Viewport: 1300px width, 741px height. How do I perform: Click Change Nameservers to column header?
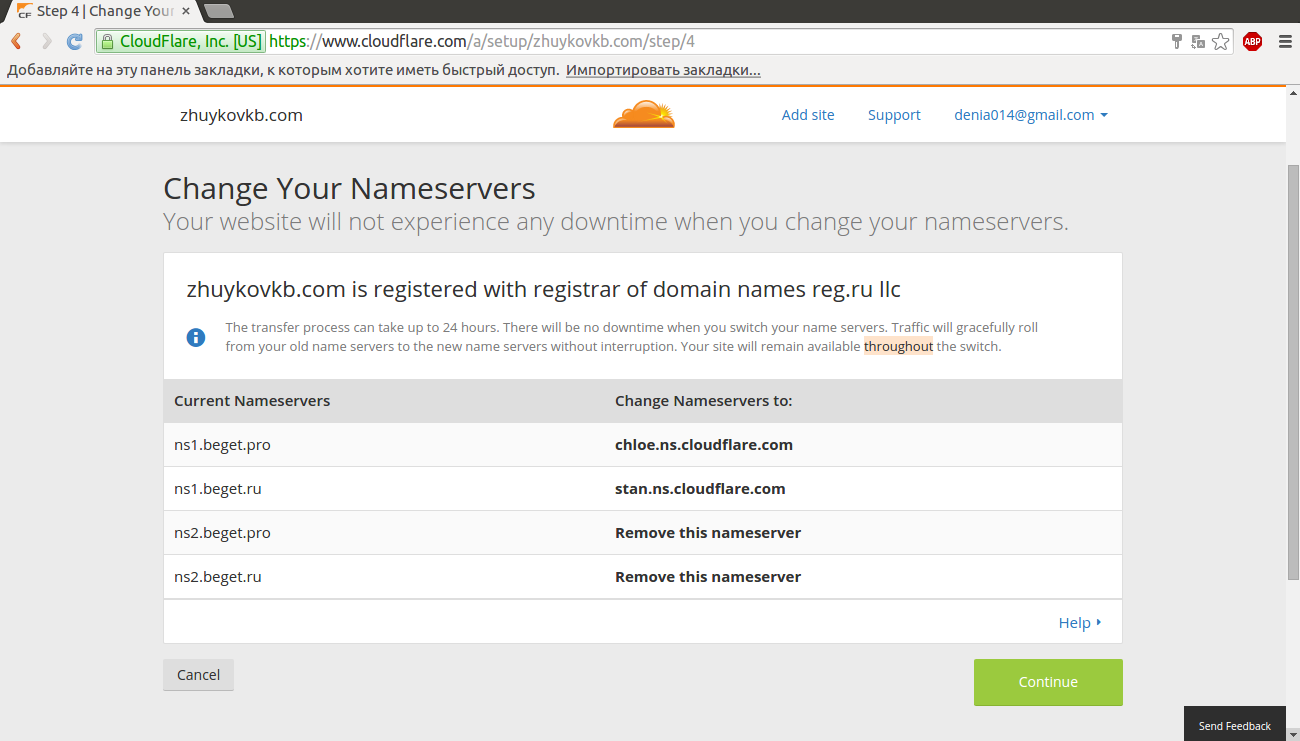[703, 401]
